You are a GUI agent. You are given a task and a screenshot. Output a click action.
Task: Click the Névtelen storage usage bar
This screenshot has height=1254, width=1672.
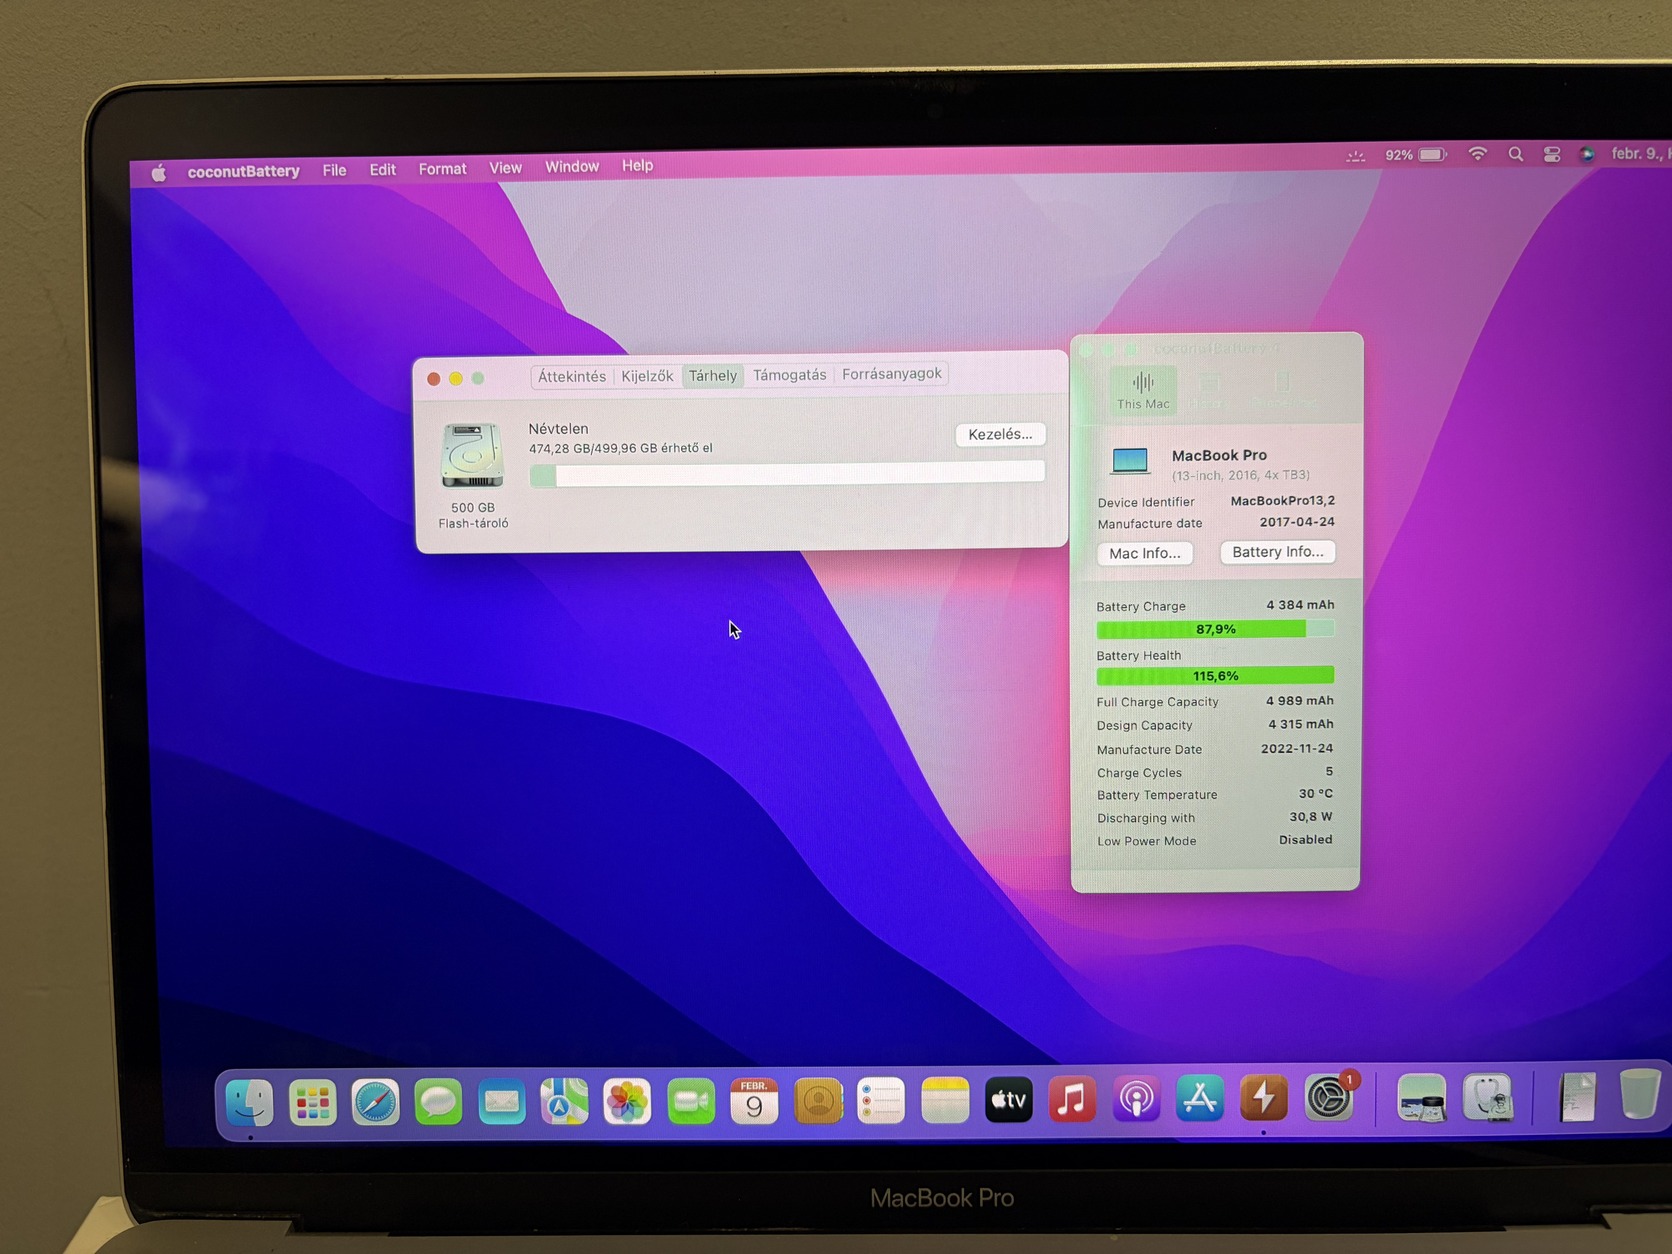tap(787, 473)
